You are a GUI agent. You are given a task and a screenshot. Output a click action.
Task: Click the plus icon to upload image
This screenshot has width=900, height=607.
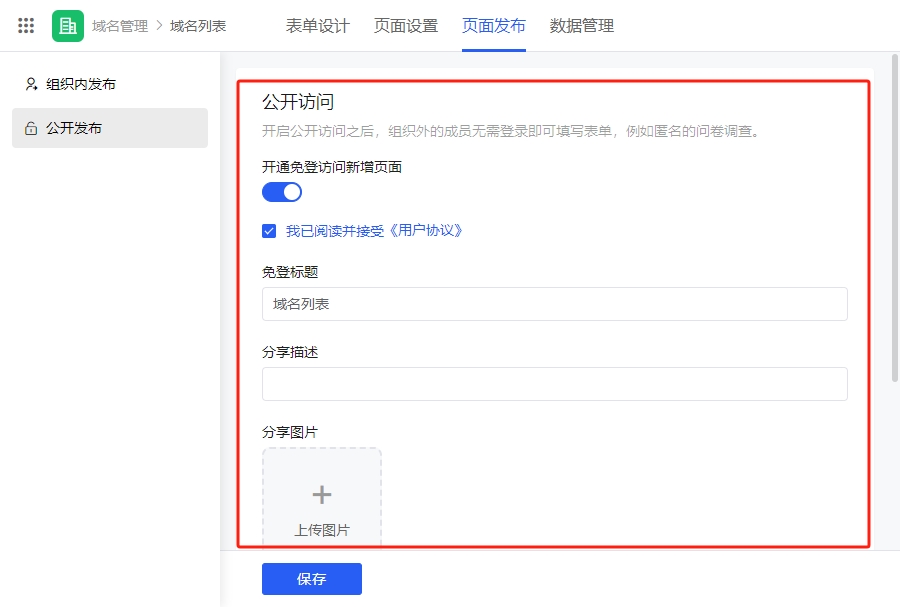coord(322,495)
